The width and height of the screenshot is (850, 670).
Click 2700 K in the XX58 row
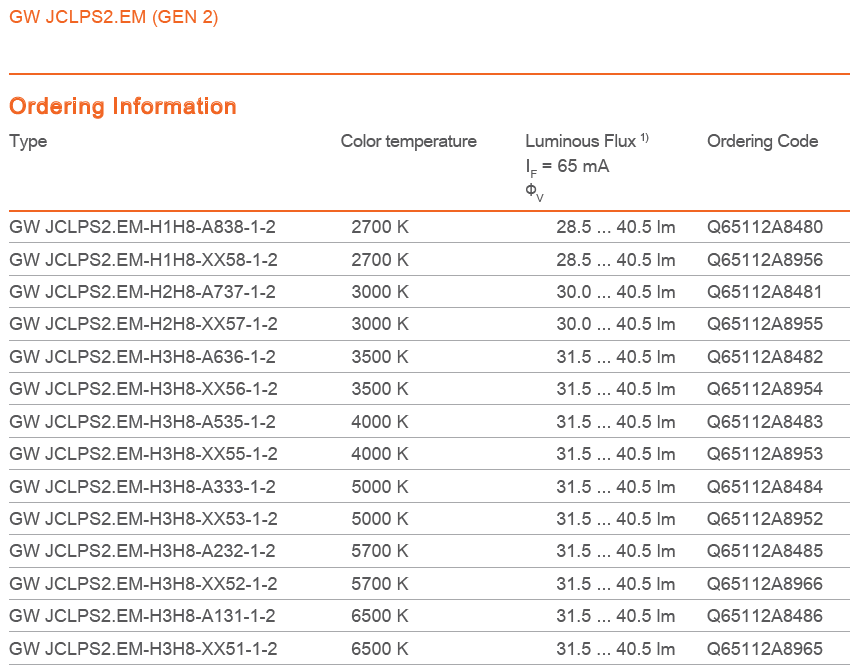pyautogui.click(x=380, y=260)
